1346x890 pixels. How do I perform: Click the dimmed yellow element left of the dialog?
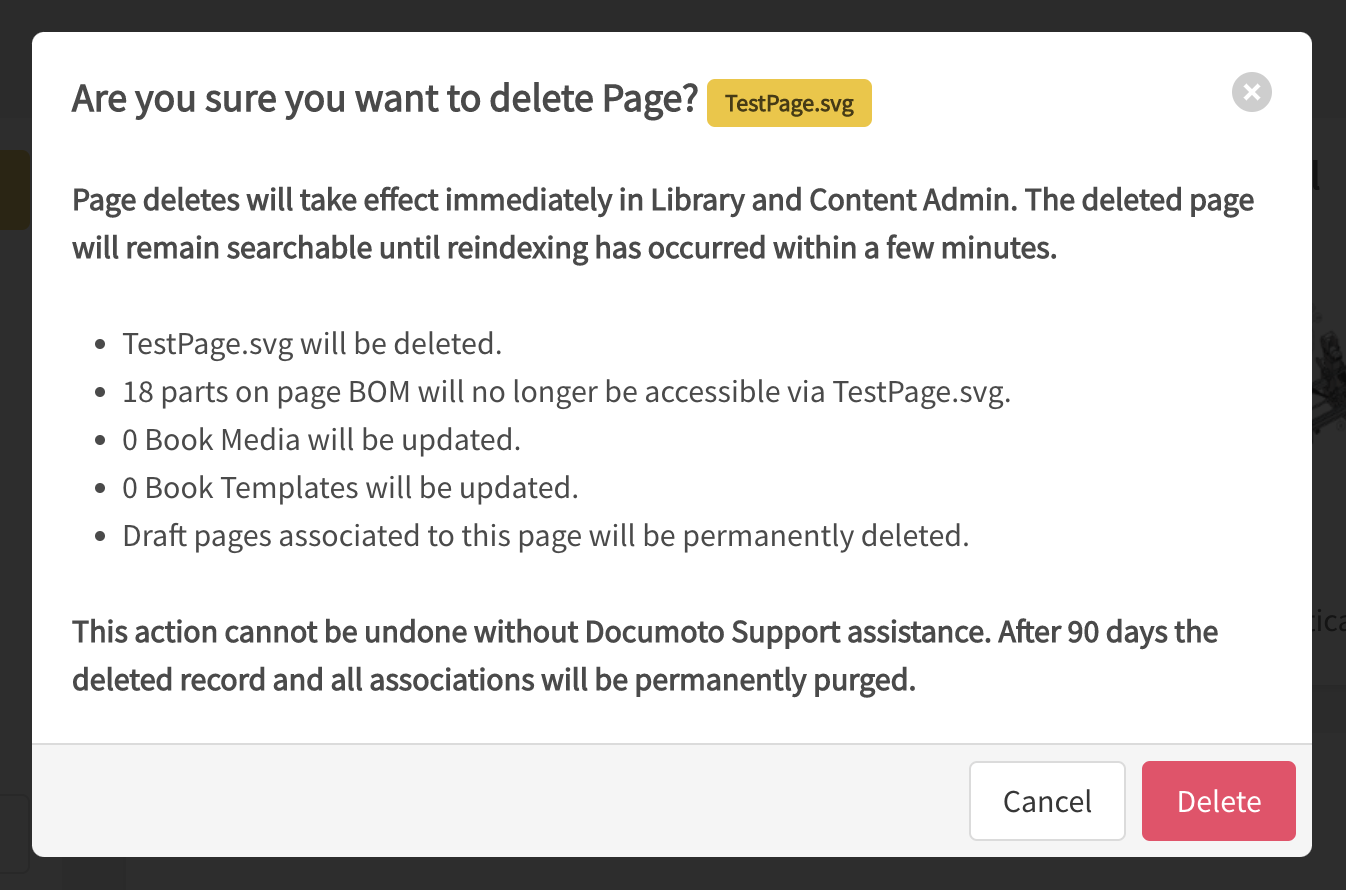pos(14,190)
